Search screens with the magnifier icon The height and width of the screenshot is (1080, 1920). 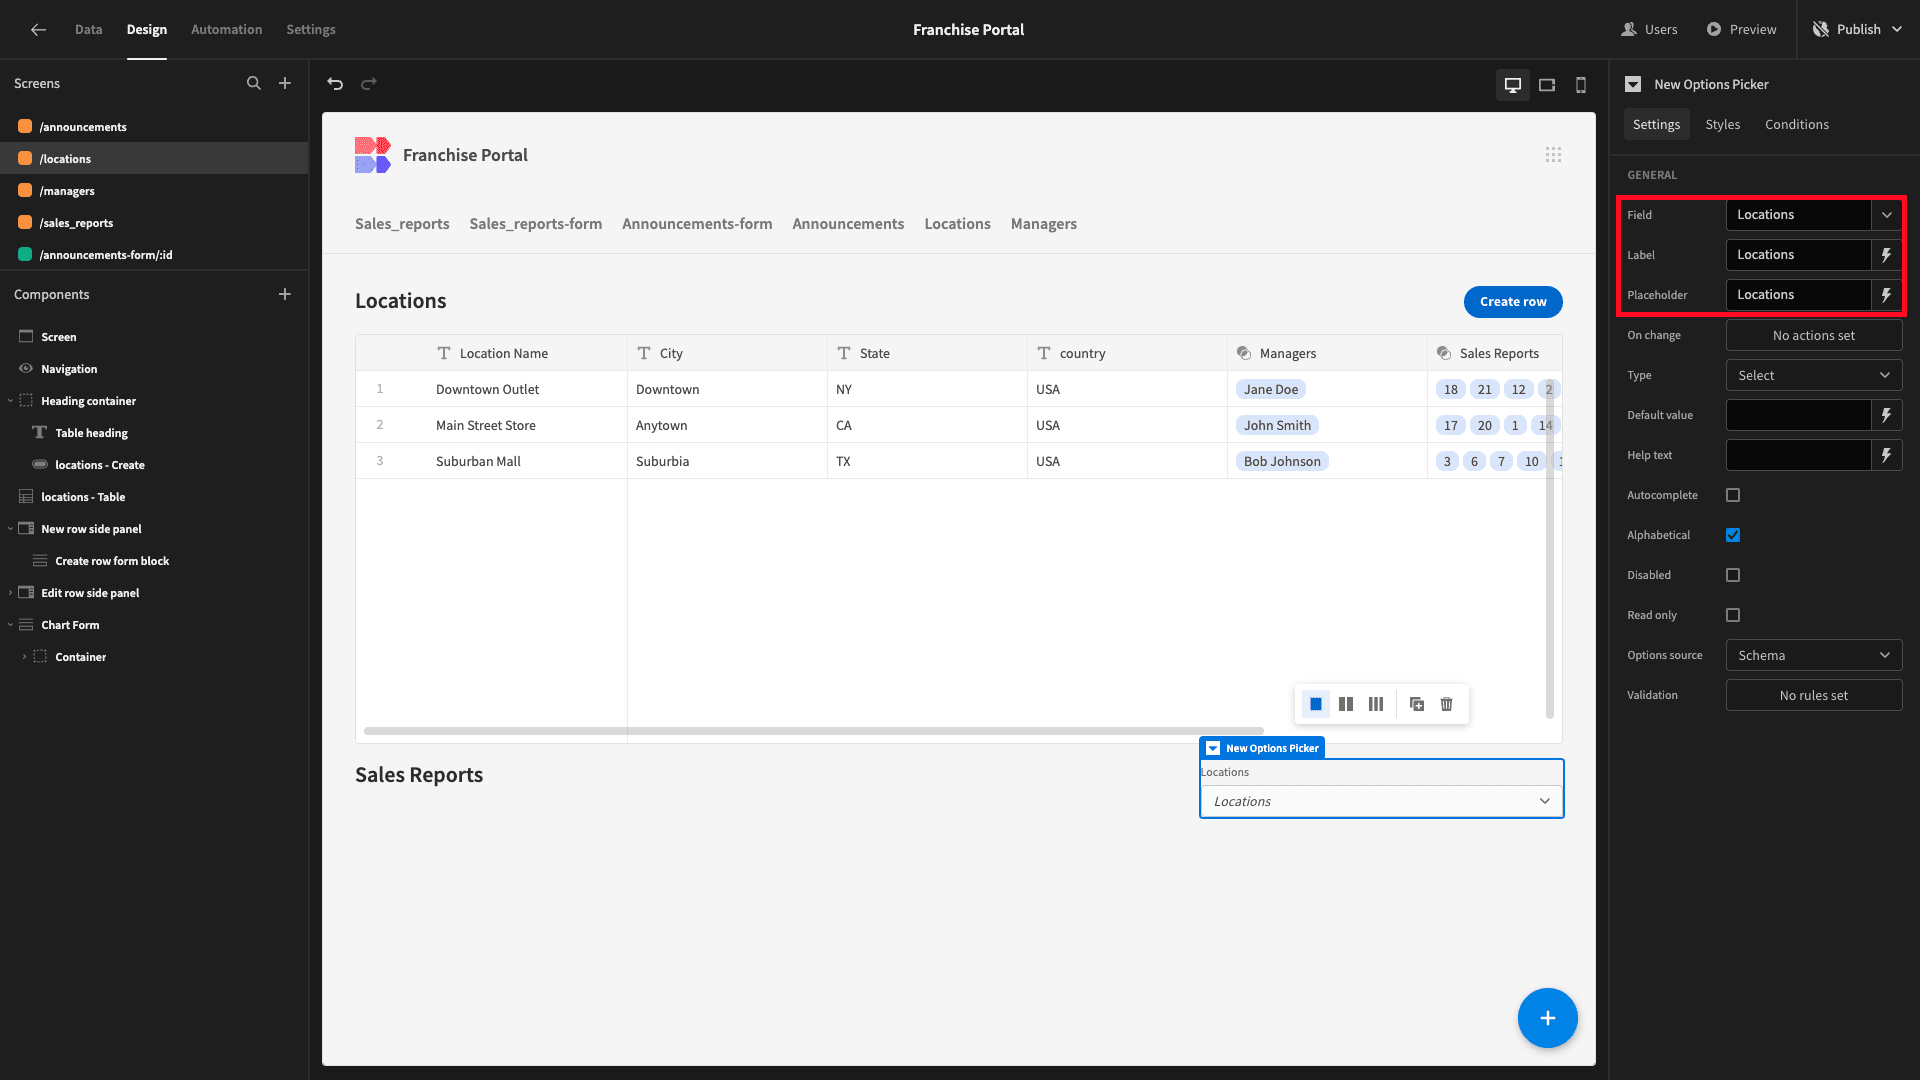point(254,83)
